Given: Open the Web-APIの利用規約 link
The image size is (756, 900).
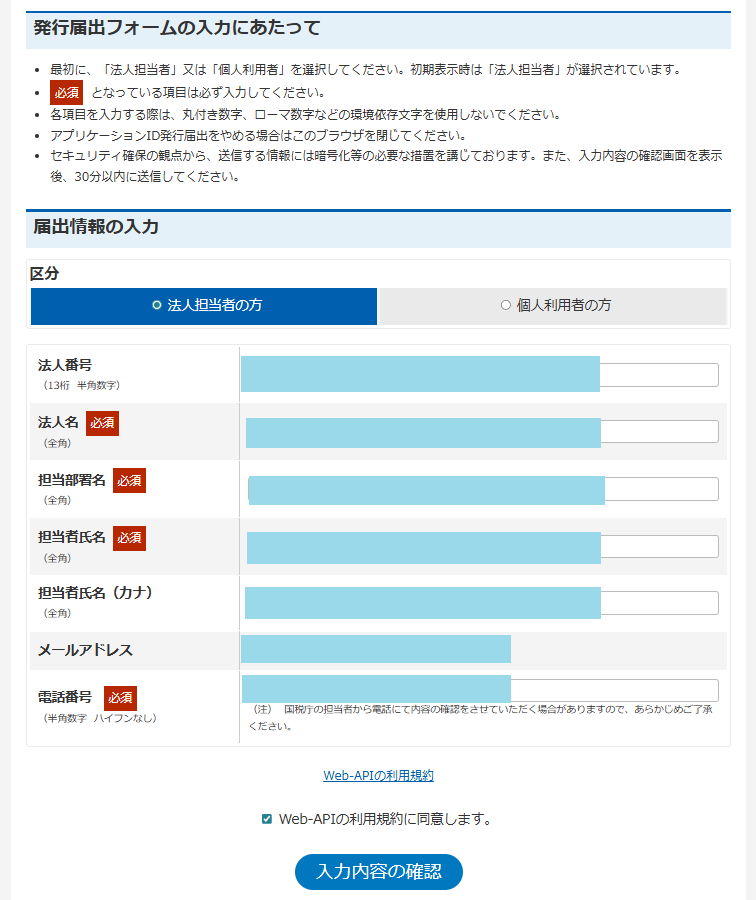Looking at the screenshot, I should (378, 775).
